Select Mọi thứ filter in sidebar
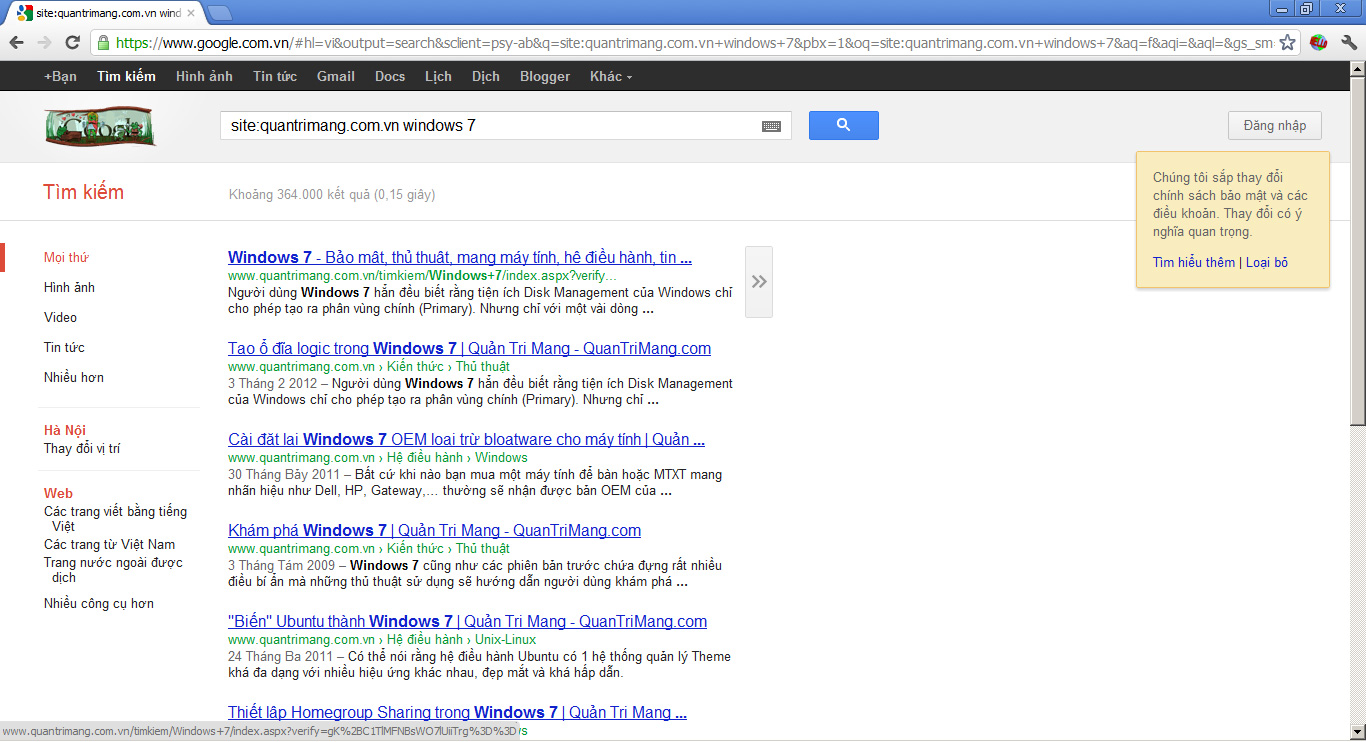Viewport: 1366px width, 742px height. 66,257
